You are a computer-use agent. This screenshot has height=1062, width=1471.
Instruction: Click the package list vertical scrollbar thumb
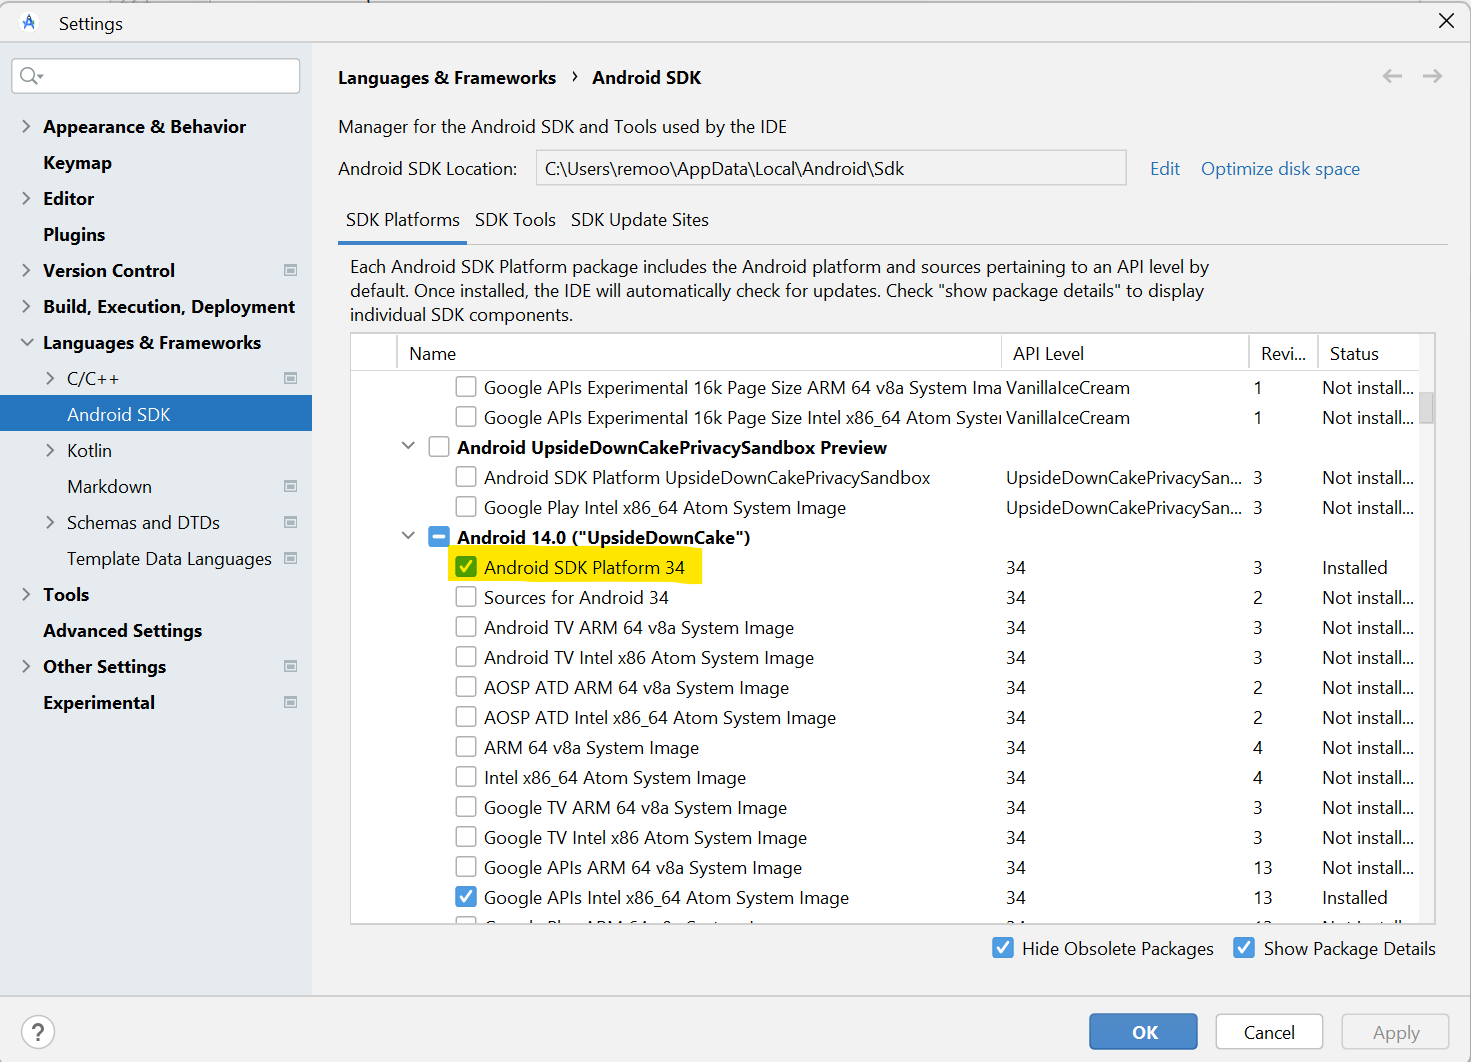click(1426, 406)
